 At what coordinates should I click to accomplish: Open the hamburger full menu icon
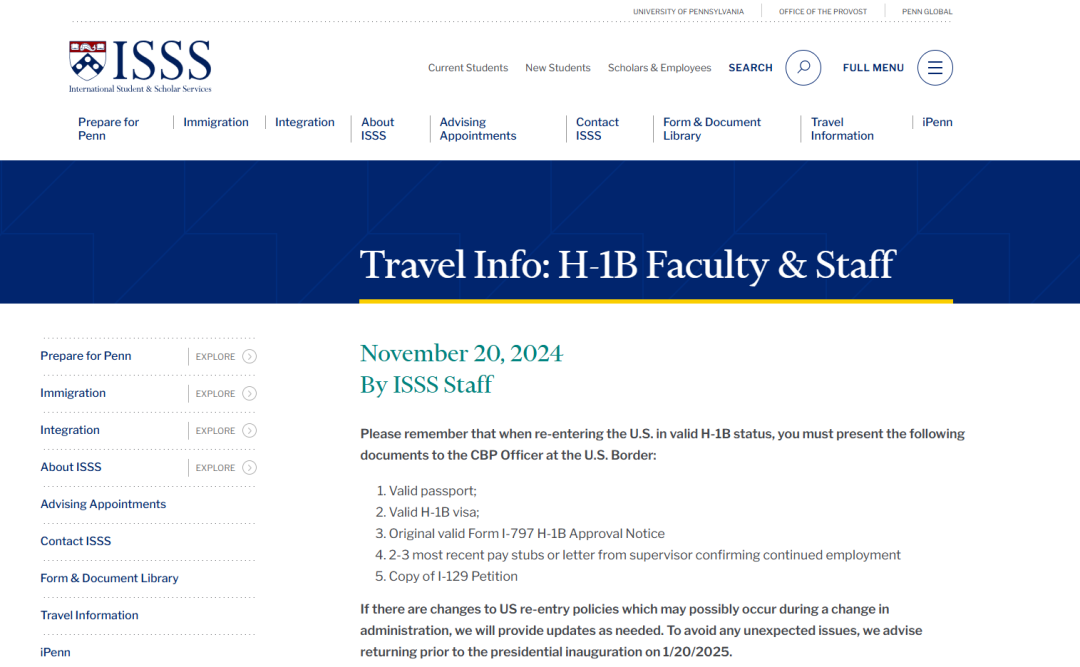point(935,68)
